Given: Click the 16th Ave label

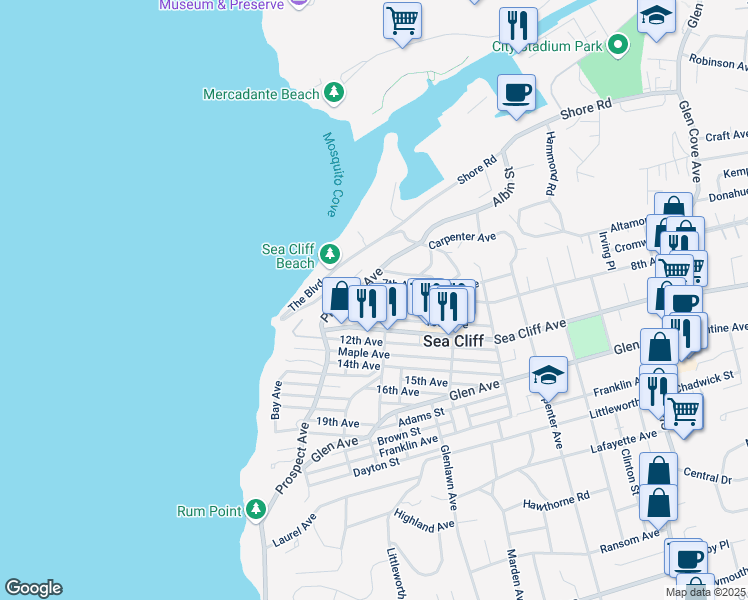Looking at the screenshot, I should (x=397, y=391).
